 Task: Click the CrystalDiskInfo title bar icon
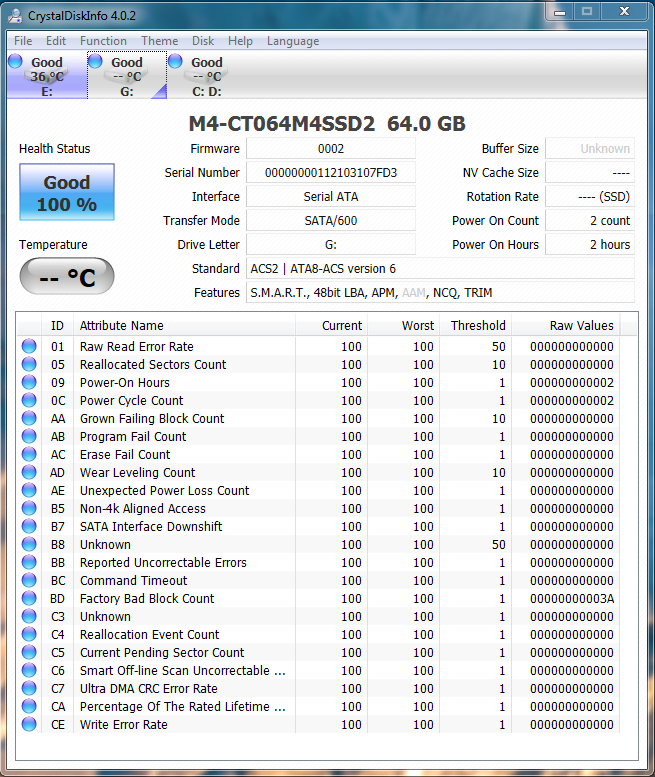[x=15, y=16]
